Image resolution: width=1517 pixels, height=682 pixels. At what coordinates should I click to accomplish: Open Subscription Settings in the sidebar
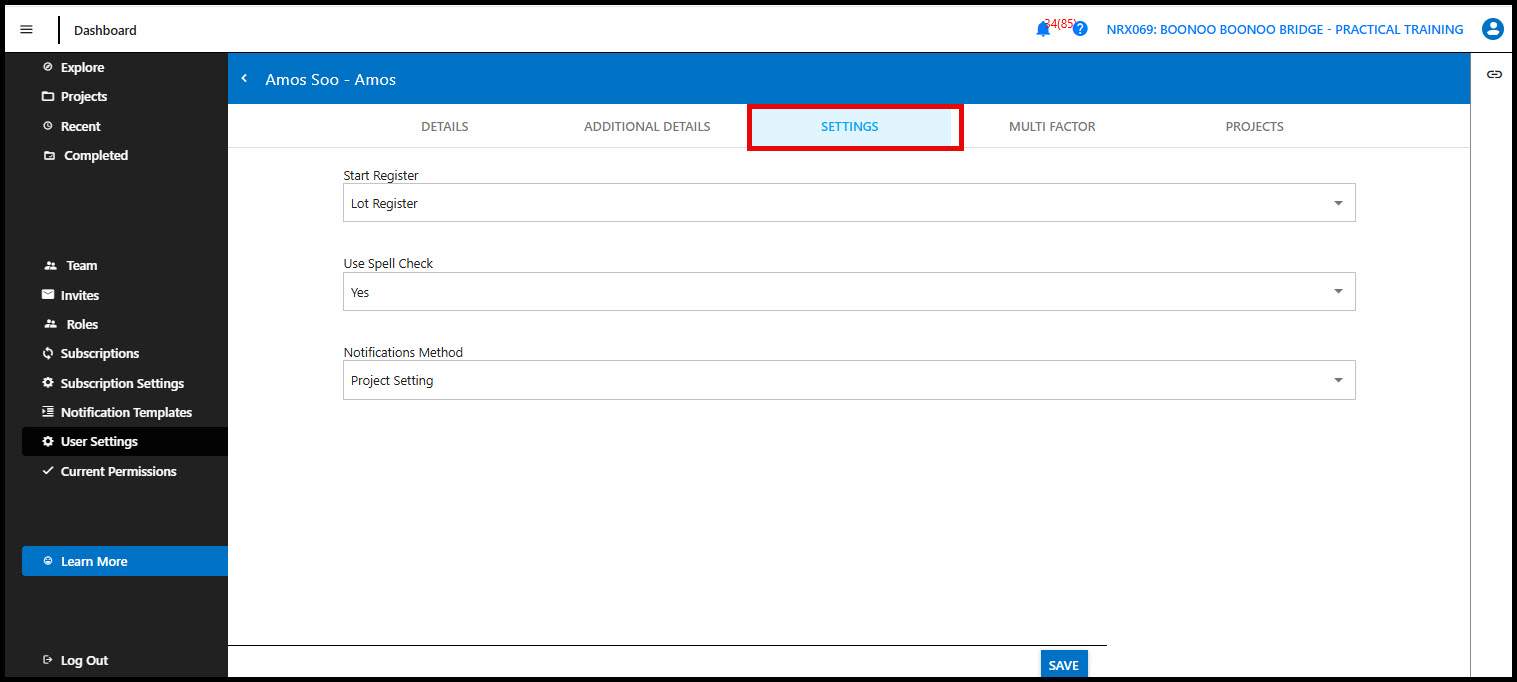pyautogui.click(x=122, y=384)
